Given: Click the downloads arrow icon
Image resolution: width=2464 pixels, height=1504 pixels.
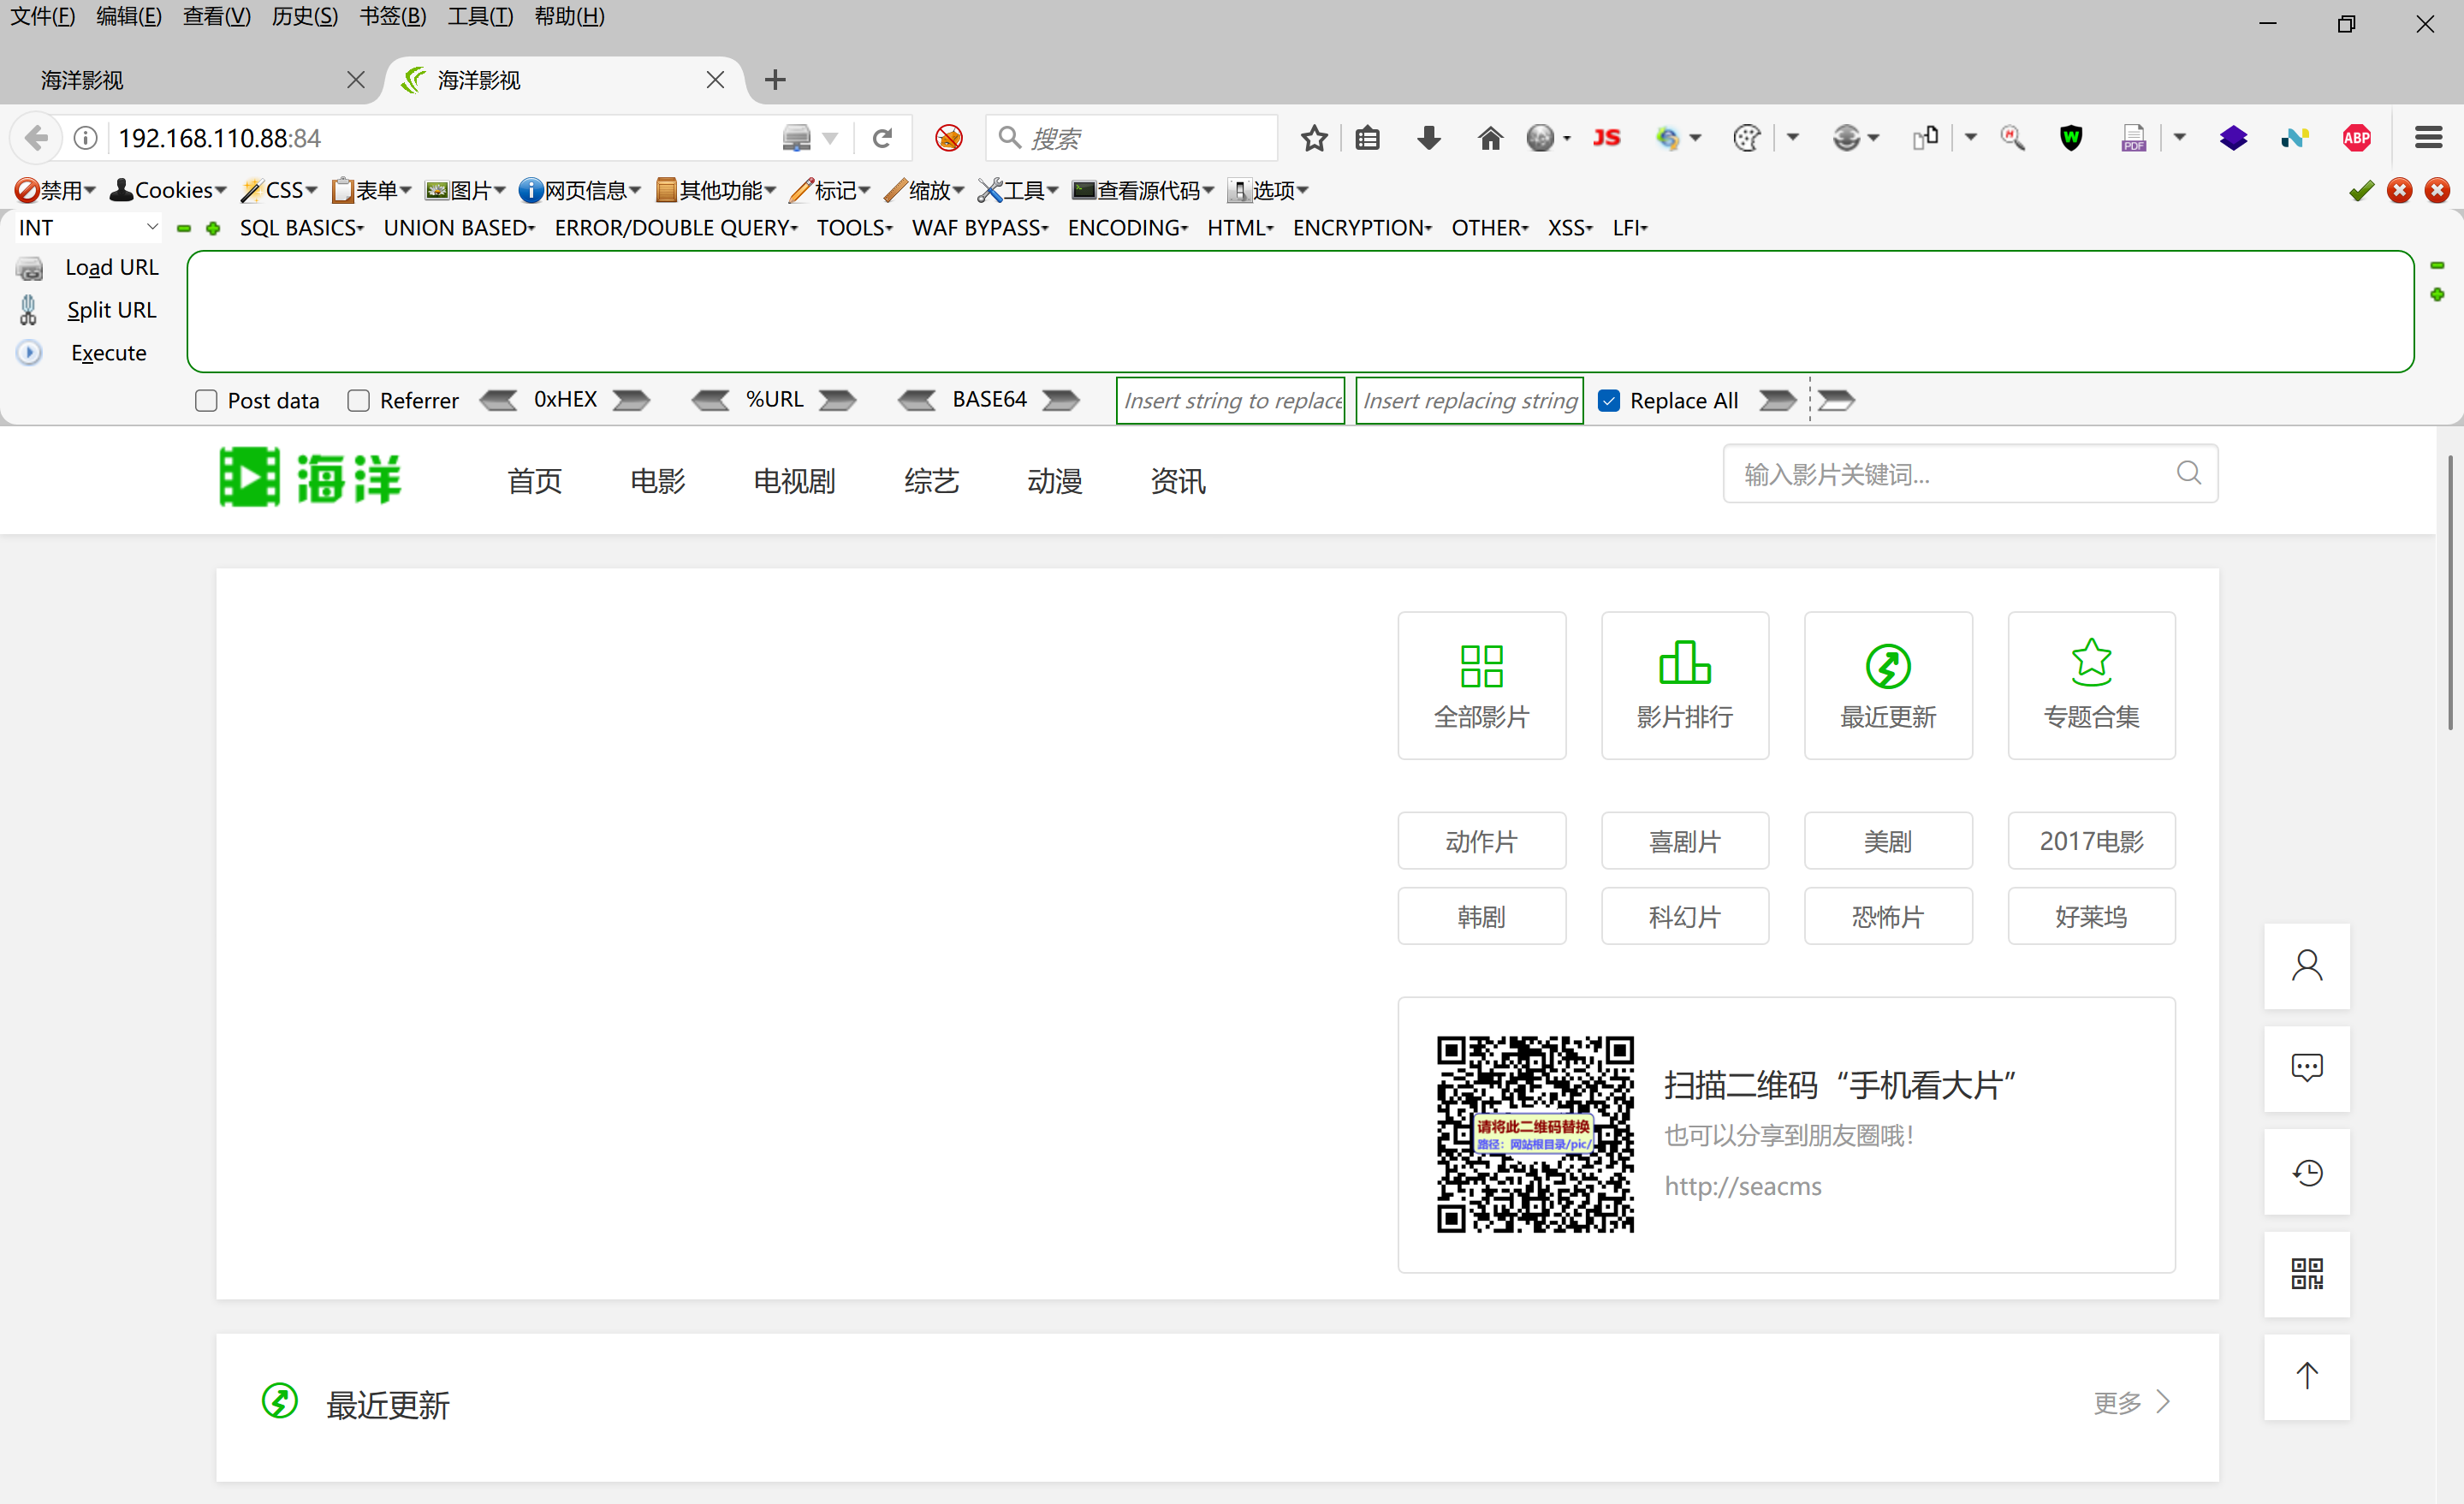Looking at the screenshot, I should point(1429,138).
